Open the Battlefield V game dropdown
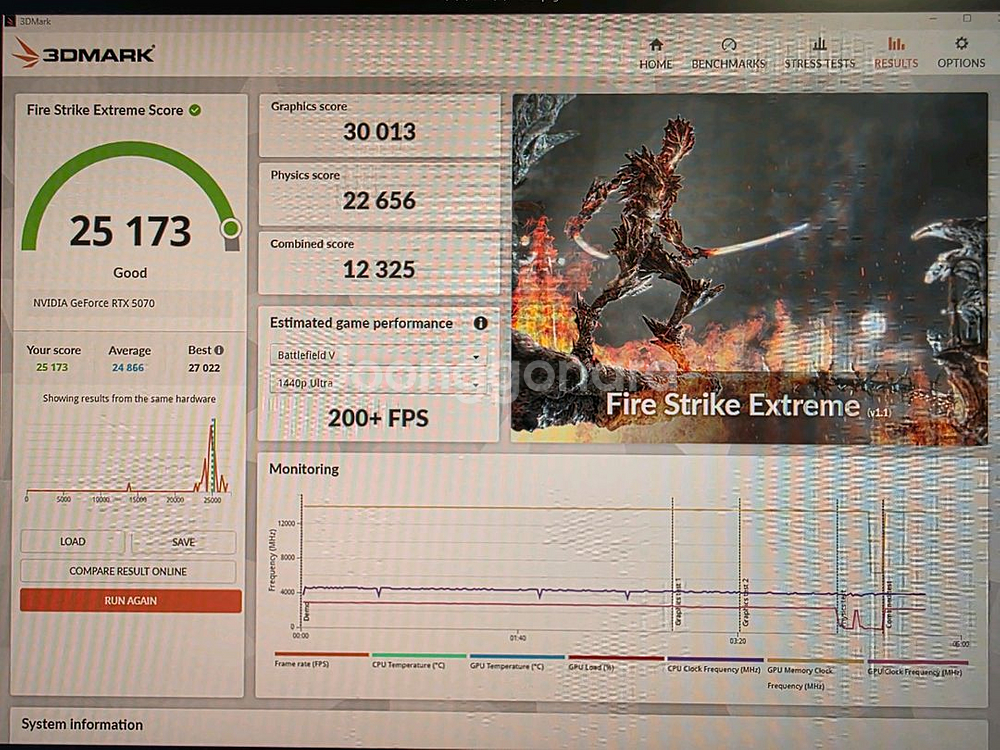The width and height of the screenshot is (1000, 750). 378,356
